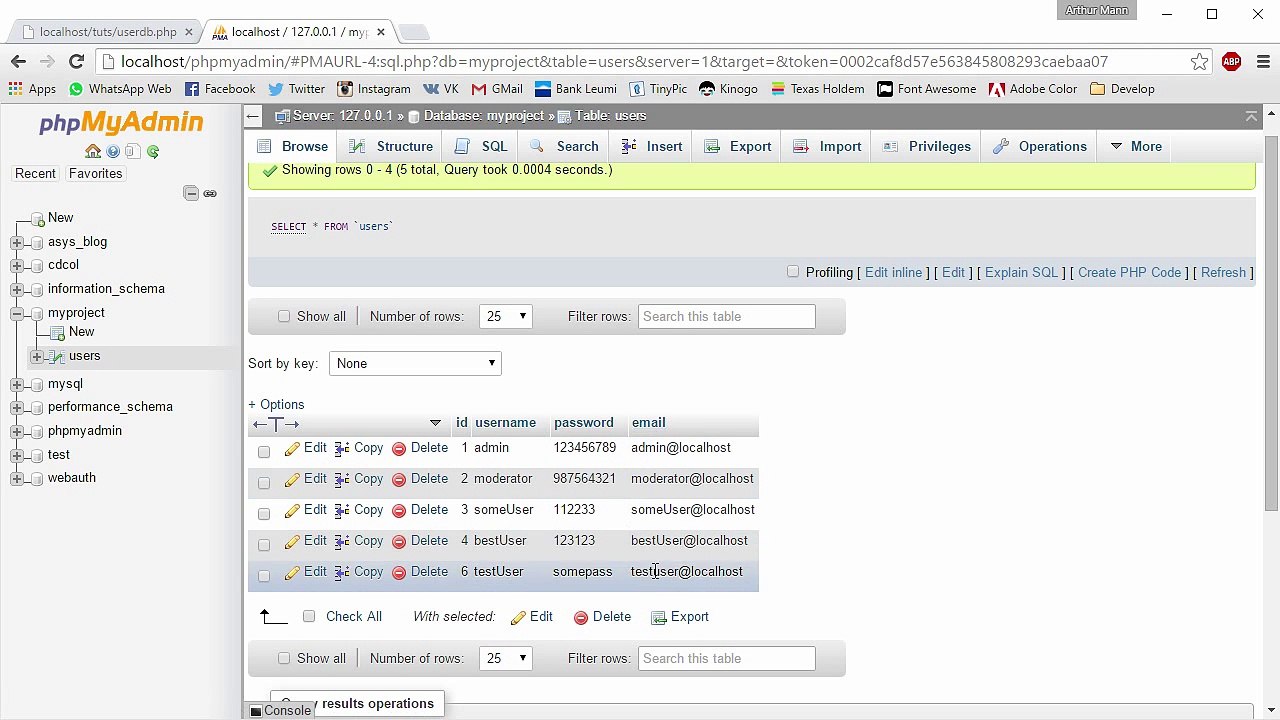Tick the Check All checkbox

[x=309, y=616]
